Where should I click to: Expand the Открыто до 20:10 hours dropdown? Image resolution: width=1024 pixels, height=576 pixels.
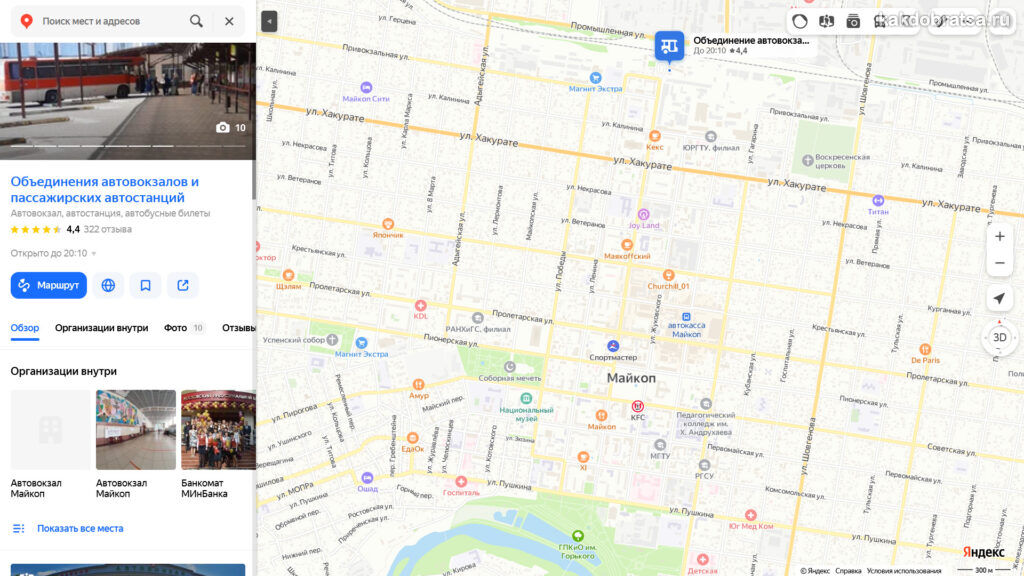53,253
